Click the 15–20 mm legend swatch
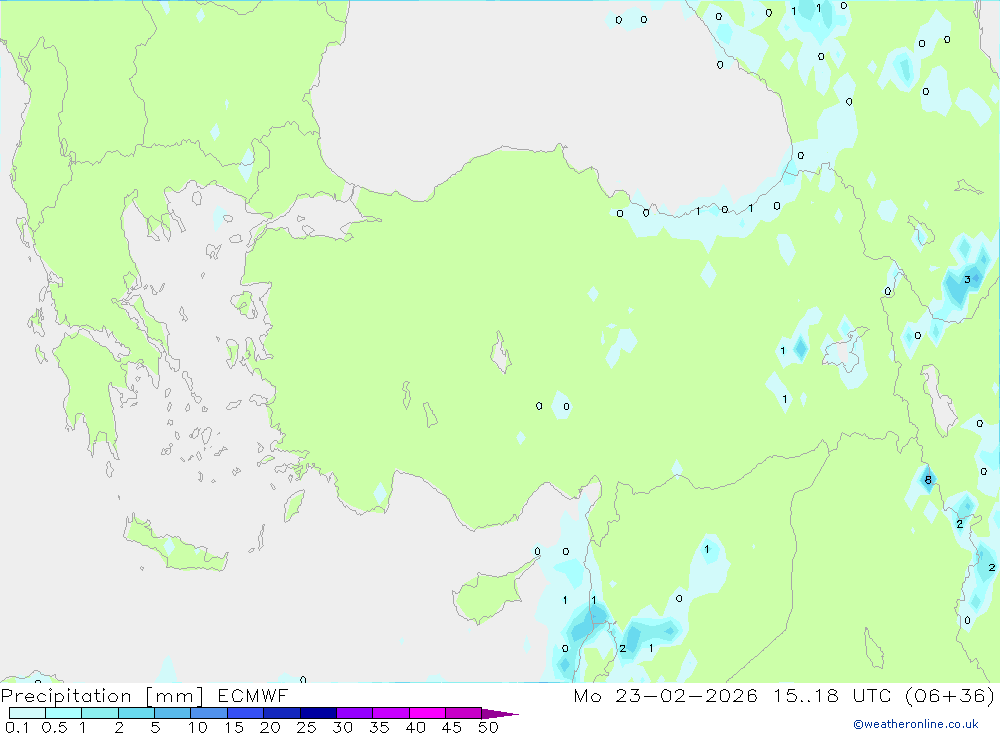This screenshot has height=733, width=1000. coord(245,713)
